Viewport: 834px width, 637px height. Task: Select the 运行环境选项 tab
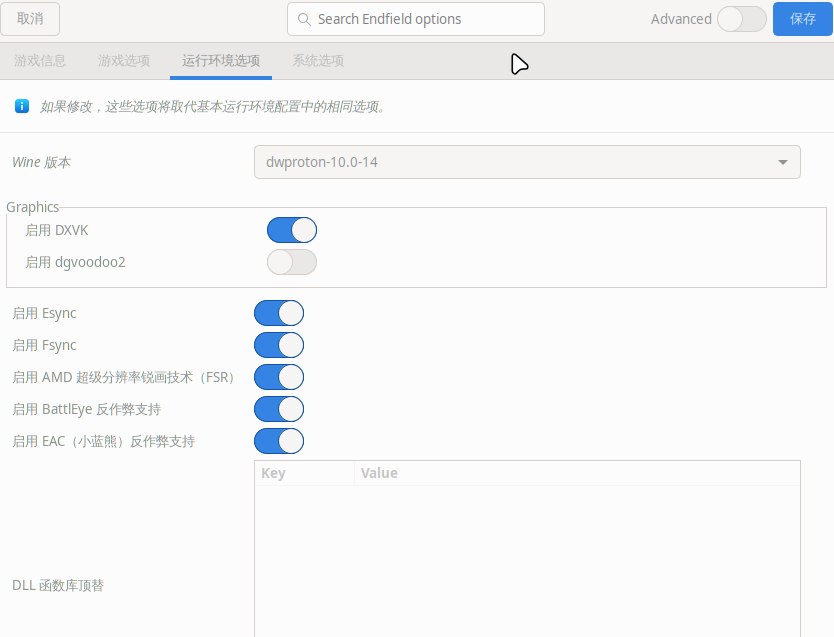(x=221, y=61)
